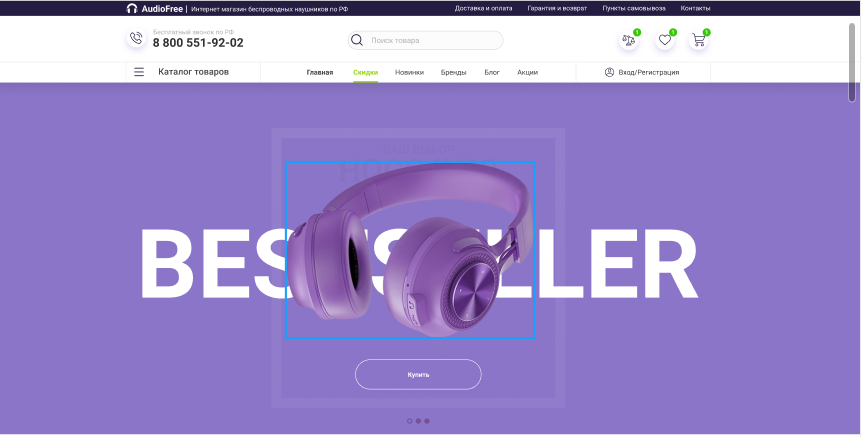Click the phone call icon

click(136, 38)
